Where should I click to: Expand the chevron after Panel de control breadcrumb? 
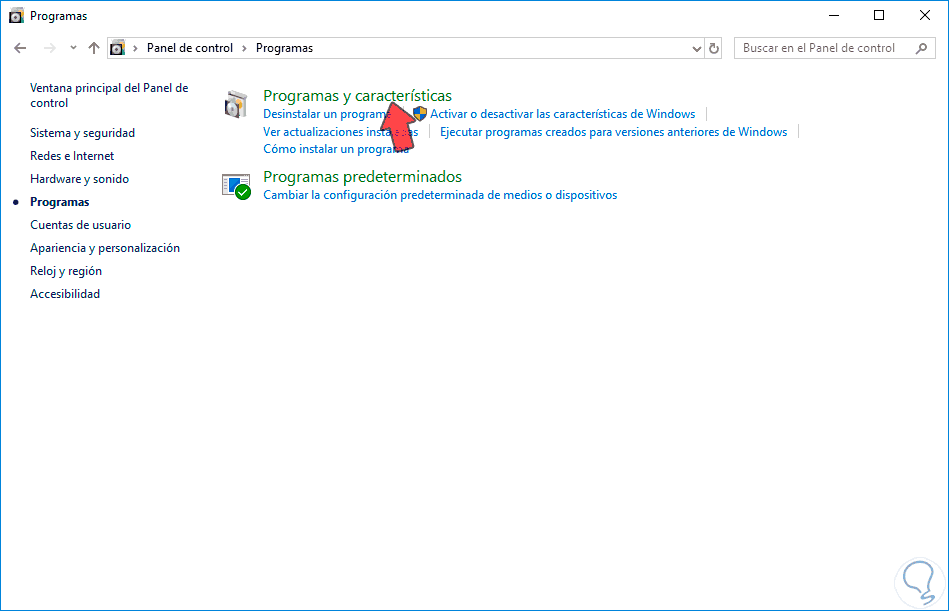tap(245, 48)
